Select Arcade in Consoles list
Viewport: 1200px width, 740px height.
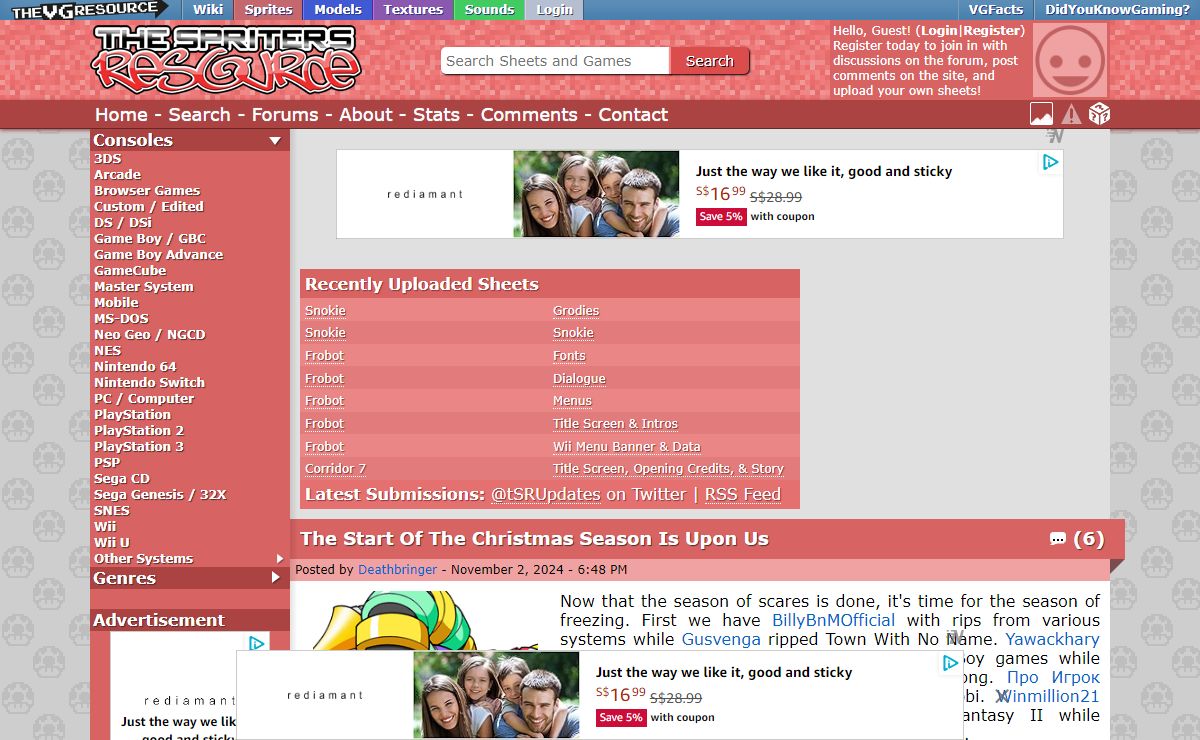click(117, 175)
